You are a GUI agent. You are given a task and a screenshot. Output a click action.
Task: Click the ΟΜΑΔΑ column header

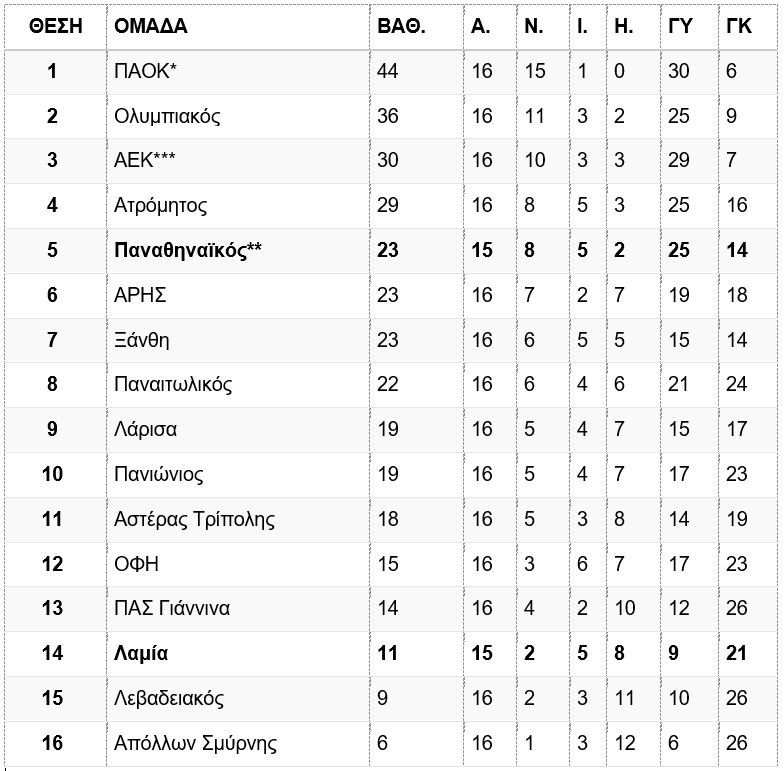tap(150, 26)
